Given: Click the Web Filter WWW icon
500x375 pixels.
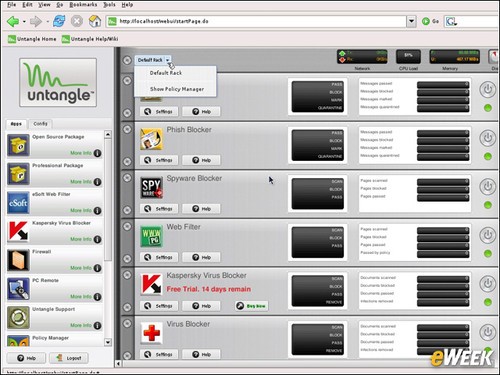Looking at the screenshot, I should [152, 236].
